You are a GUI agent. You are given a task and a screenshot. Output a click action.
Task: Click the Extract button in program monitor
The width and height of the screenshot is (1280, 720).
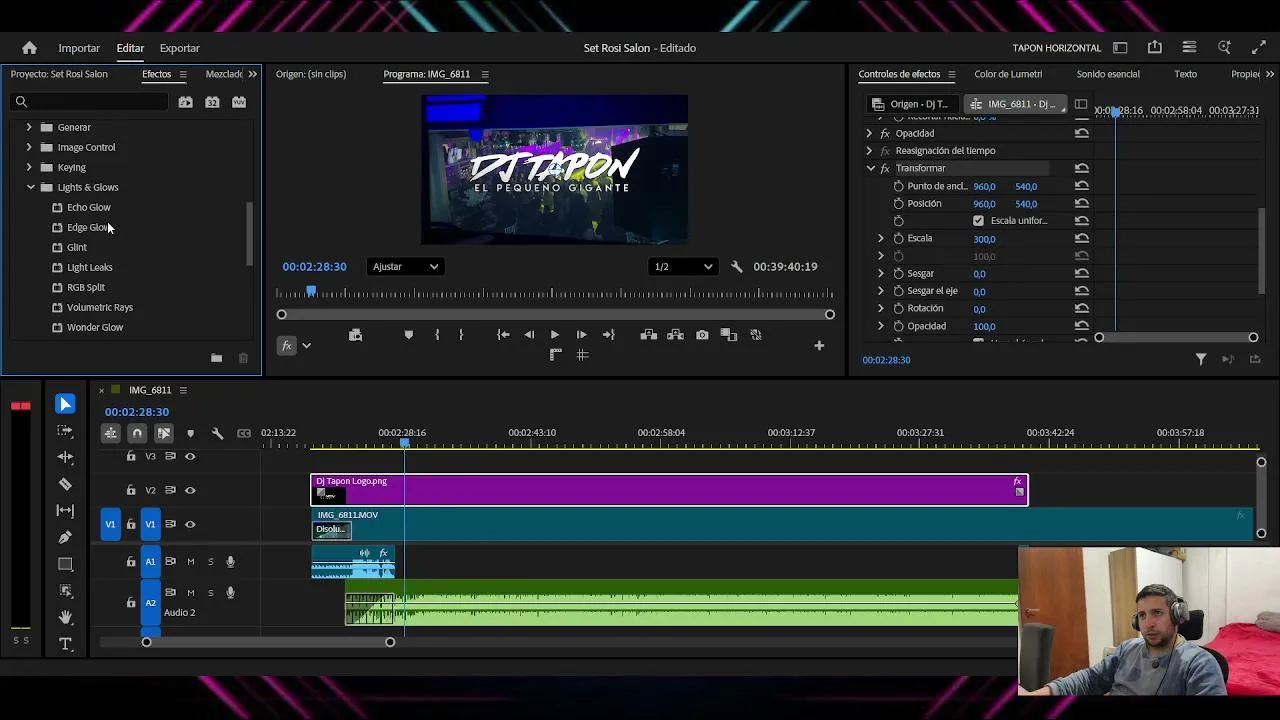(675, 335)
